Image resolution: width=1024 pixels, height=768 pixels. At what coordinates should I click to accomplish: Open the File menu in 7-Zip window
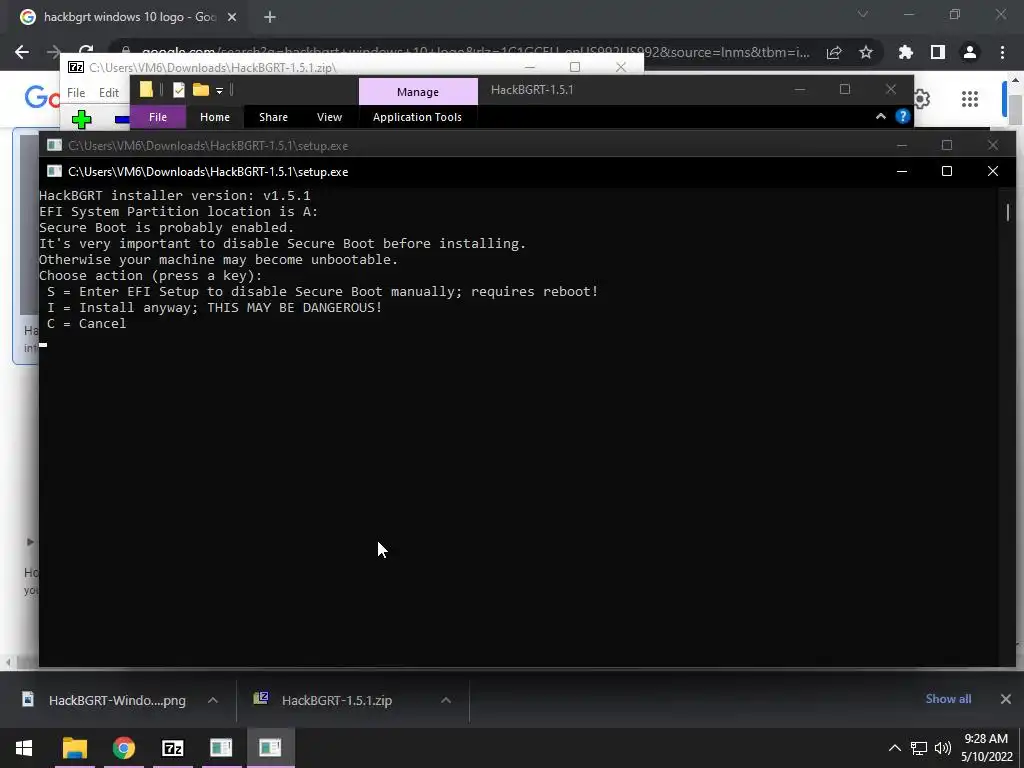[76, 93]
